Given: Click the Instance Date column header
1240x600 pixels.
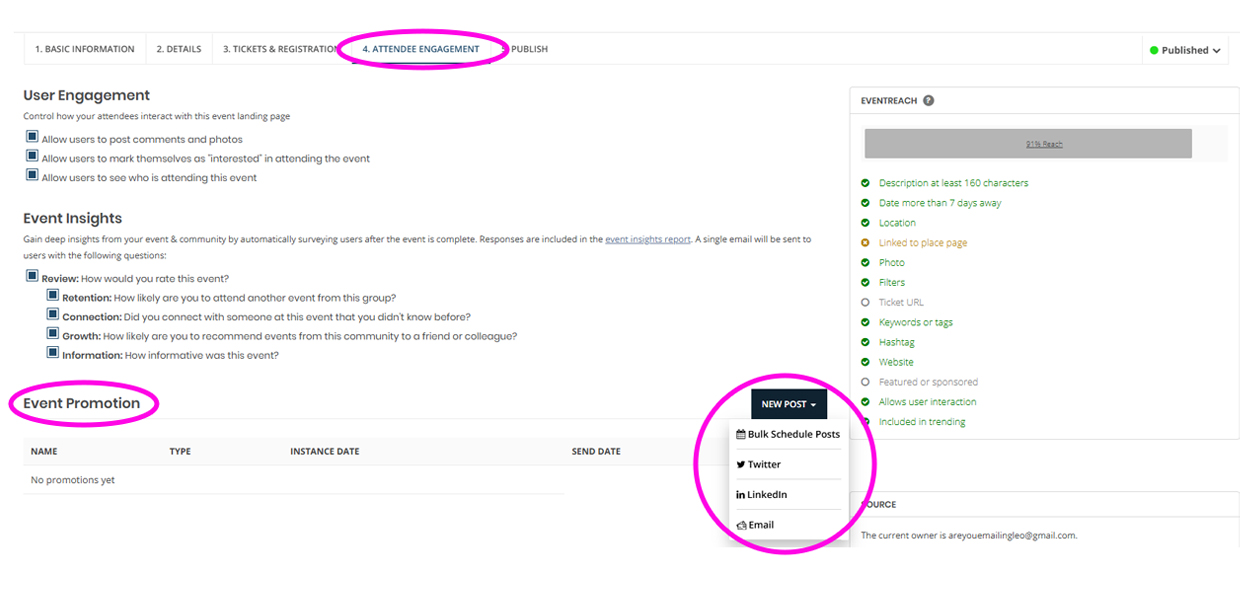Looking at the screenshot, I should click(325, 452).
